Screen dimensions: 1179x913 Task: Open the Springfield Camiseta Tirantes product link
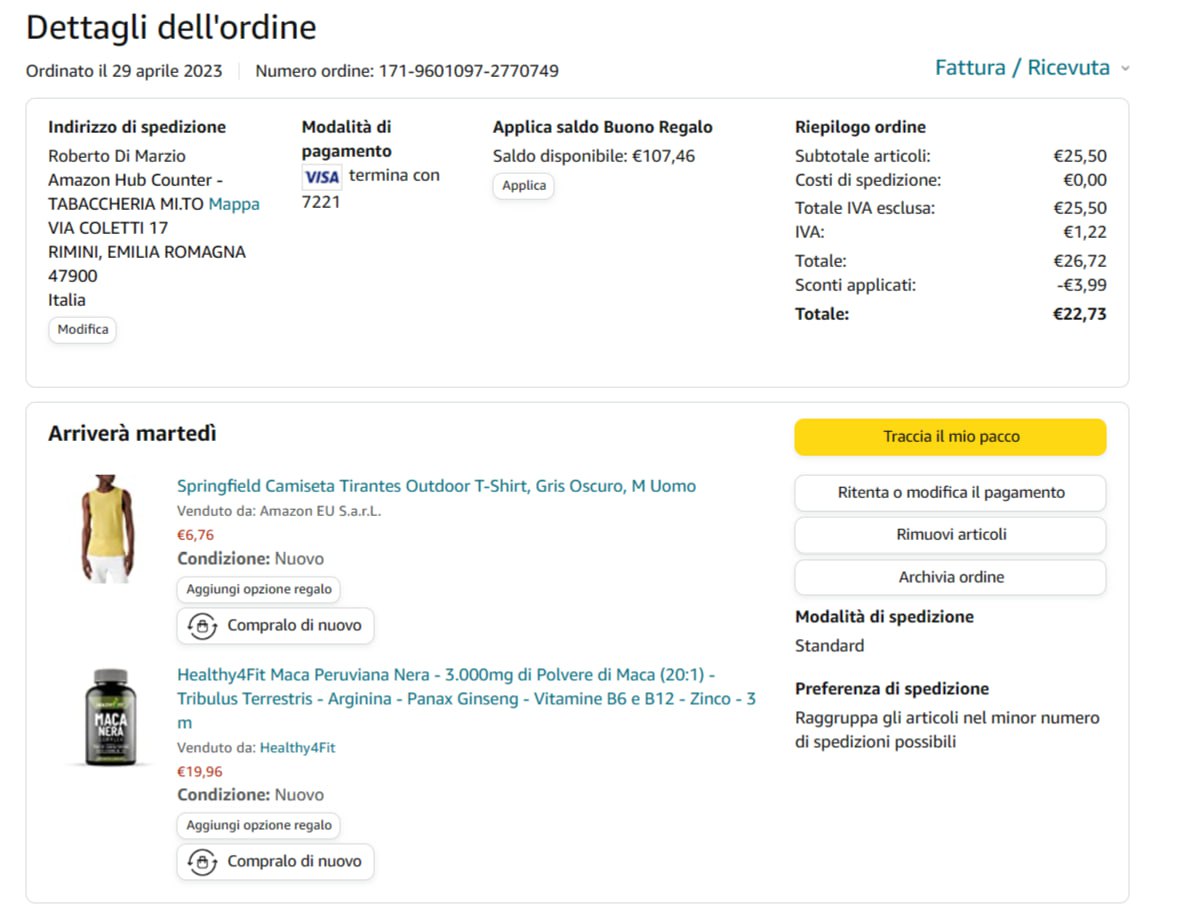click(436, 486)
